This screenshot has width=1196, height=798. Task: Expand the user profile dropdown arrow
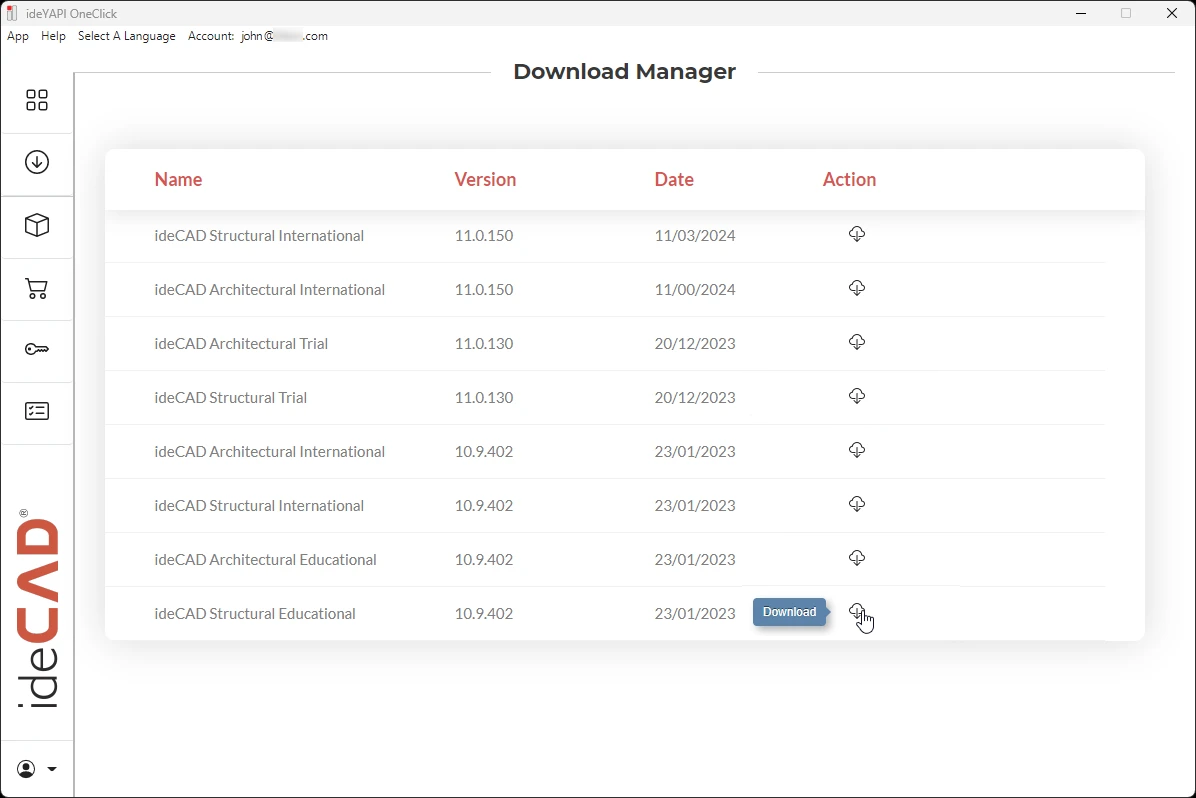tap(52, 769)
